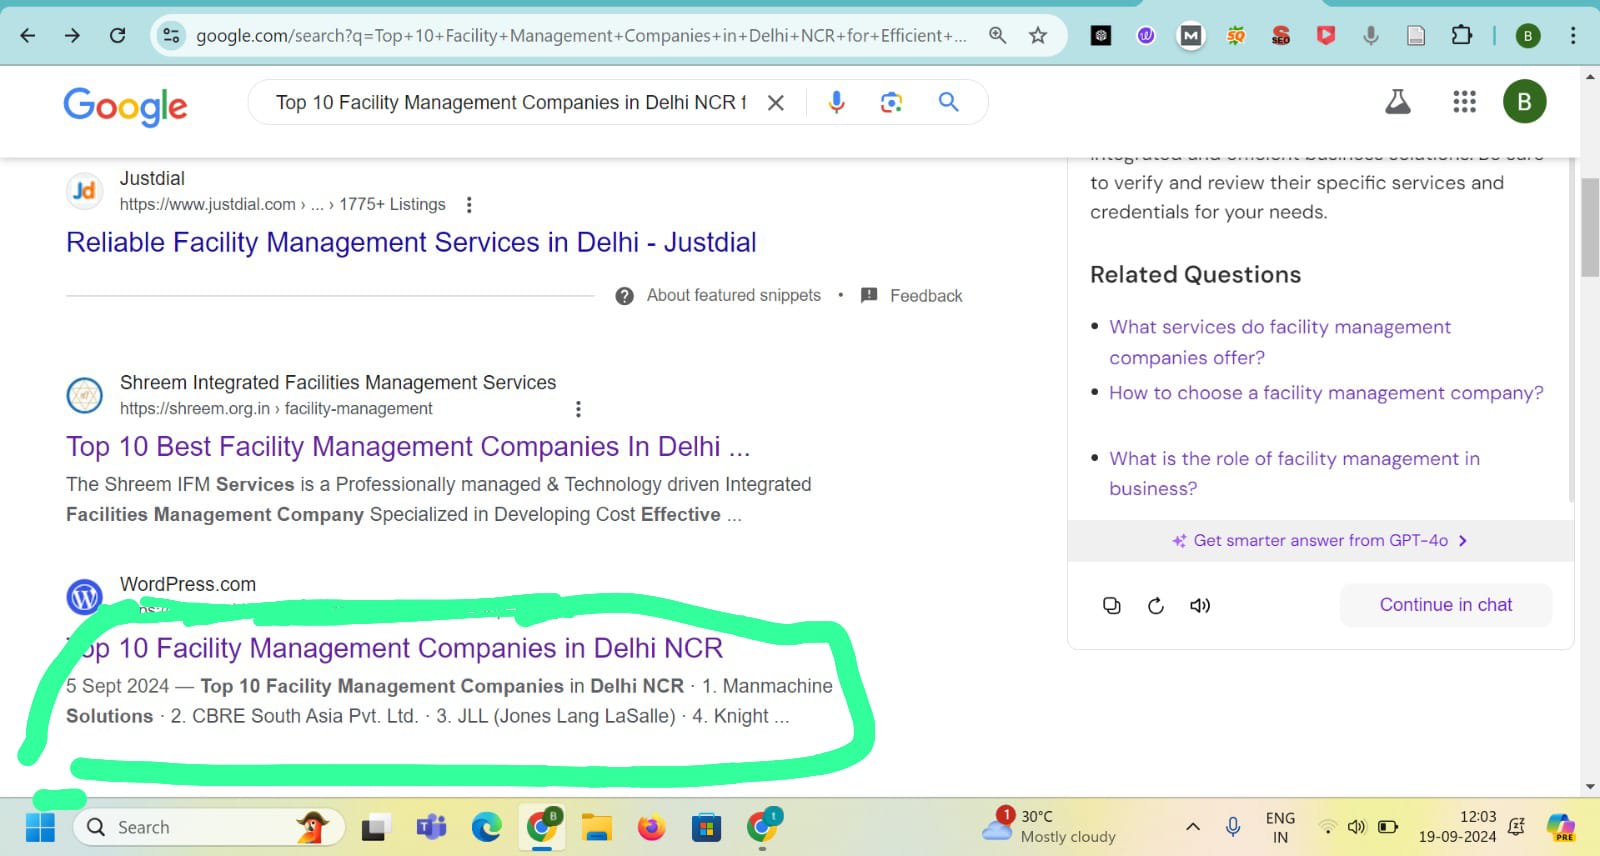
Task: Open Google Search Labs flask icon
Action: pos(1397,102)
